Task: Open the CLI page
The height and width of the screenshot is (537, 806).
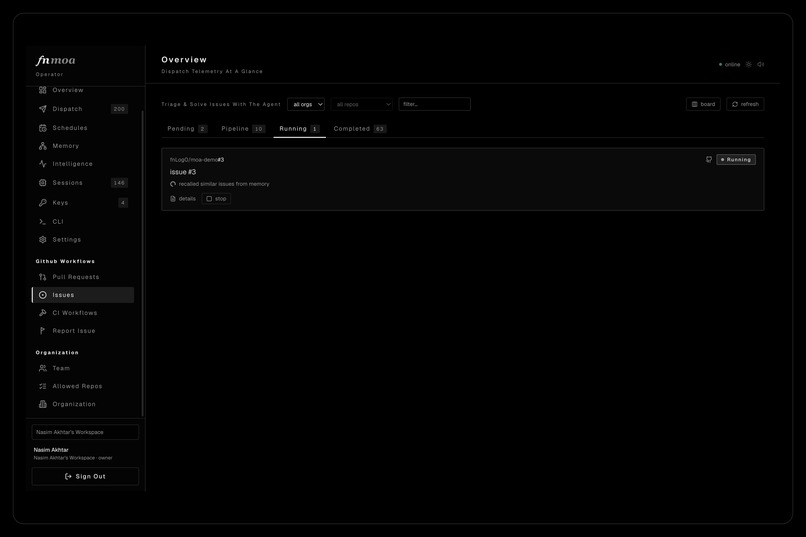Action: pos(82,221)
